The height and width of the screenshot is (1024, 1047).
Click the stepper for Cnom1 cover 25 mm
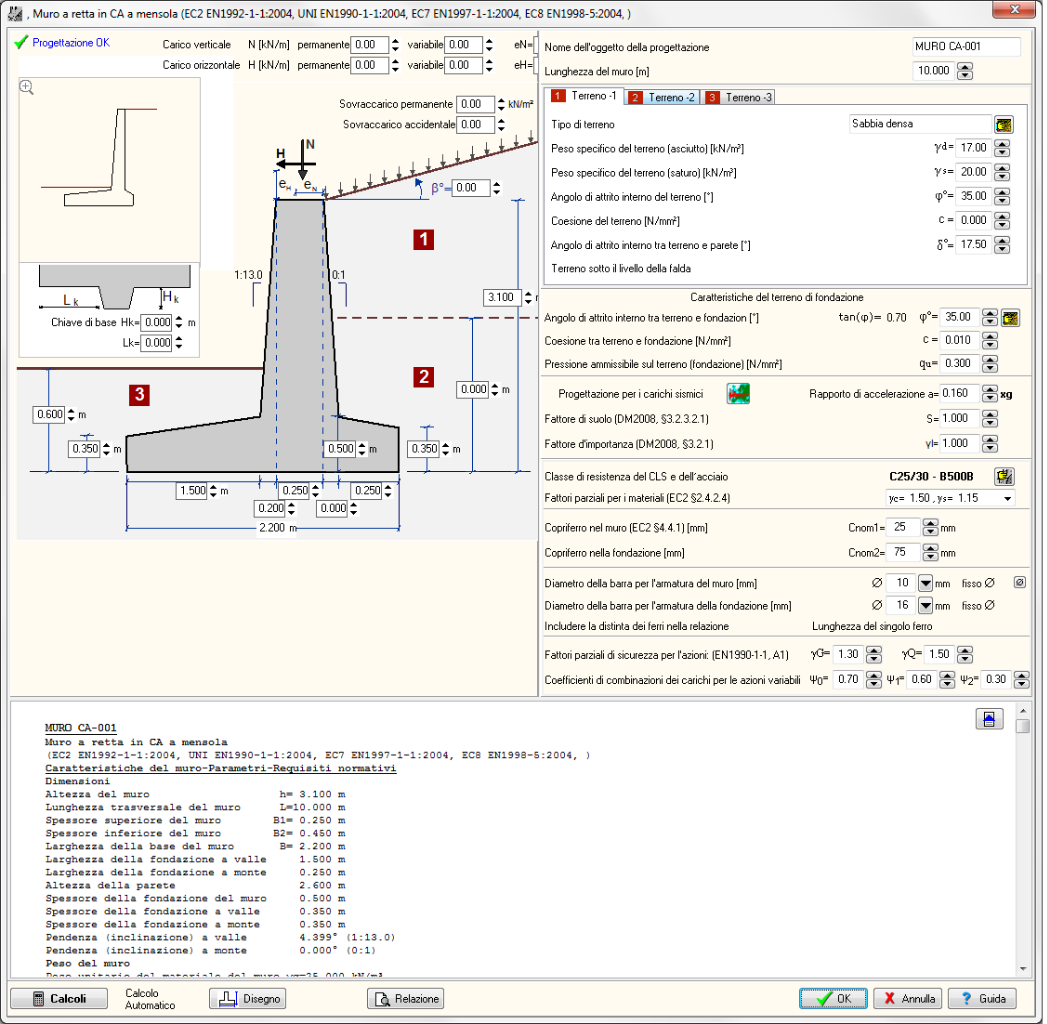coord(930,528)
